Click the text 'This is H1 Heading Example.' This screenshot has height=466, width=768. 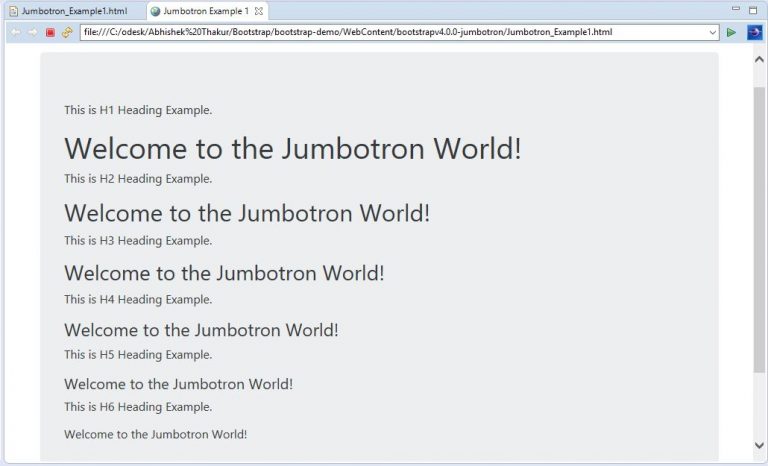(x=138, y=110)
